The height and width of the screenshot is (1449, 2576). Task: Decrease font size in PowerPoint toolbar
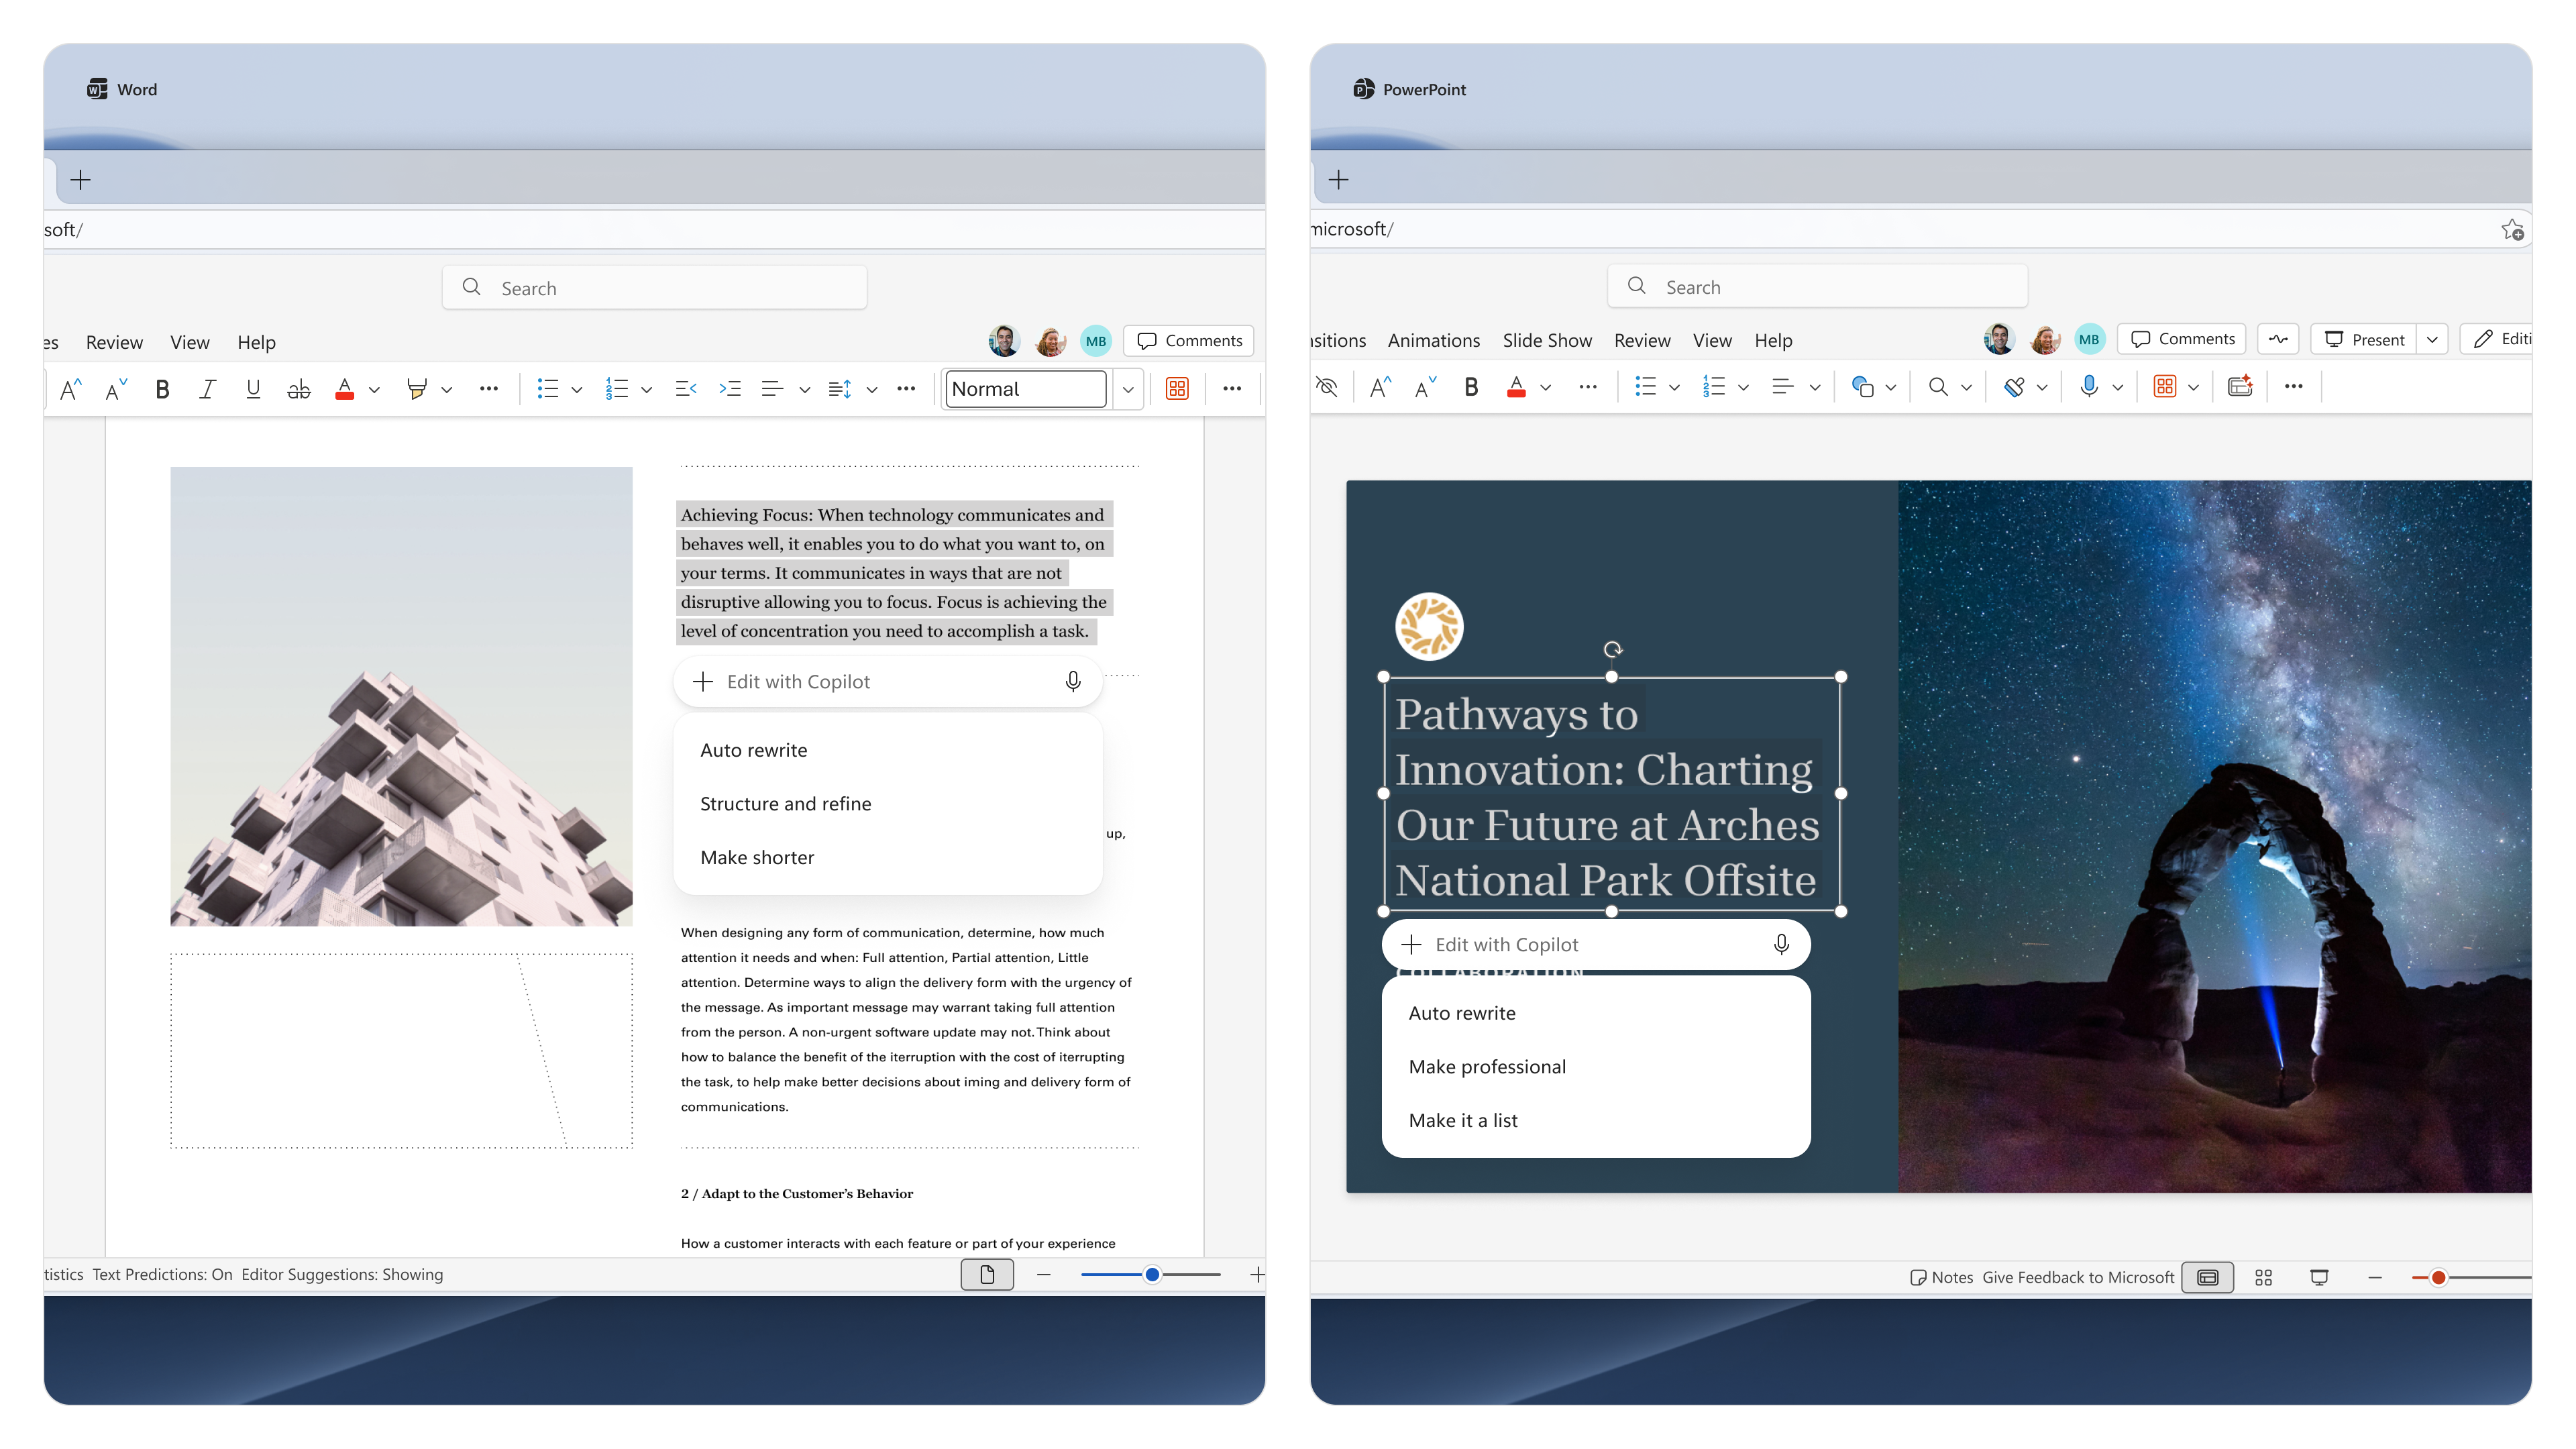point(1426,387)
